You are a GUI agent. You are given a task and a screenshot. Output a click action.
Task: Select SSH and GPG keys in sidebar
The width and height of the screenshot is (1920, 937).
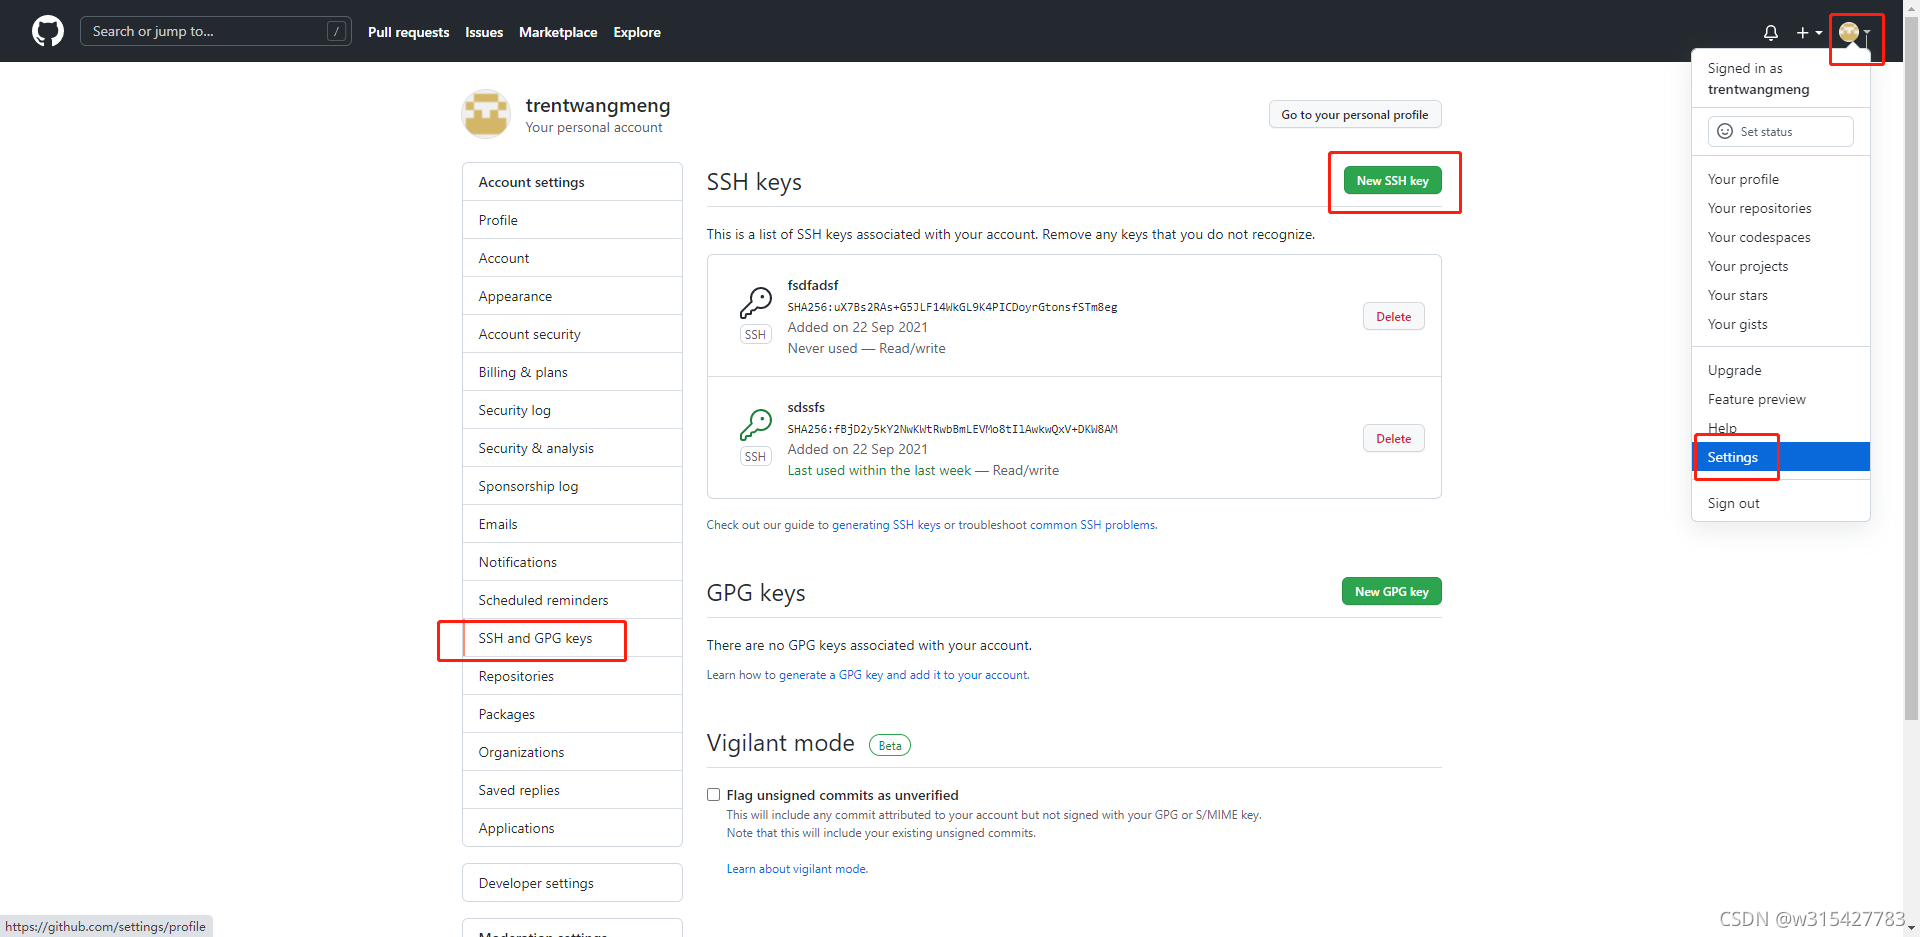pyautogui.click(x=572, y=638)
